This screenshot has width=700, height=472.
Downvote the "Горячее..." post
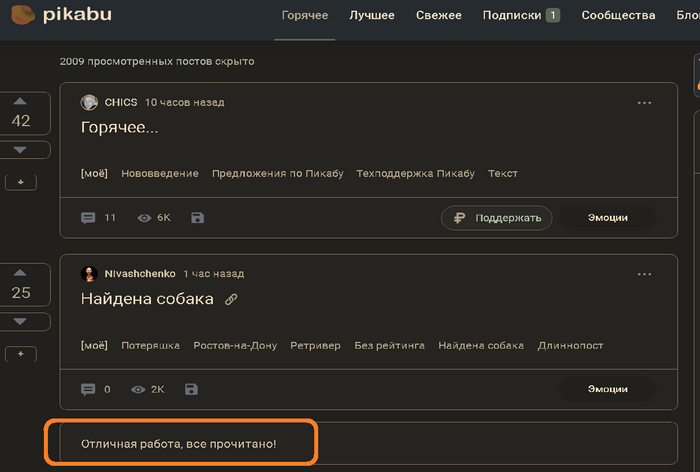tap(20, 150)
